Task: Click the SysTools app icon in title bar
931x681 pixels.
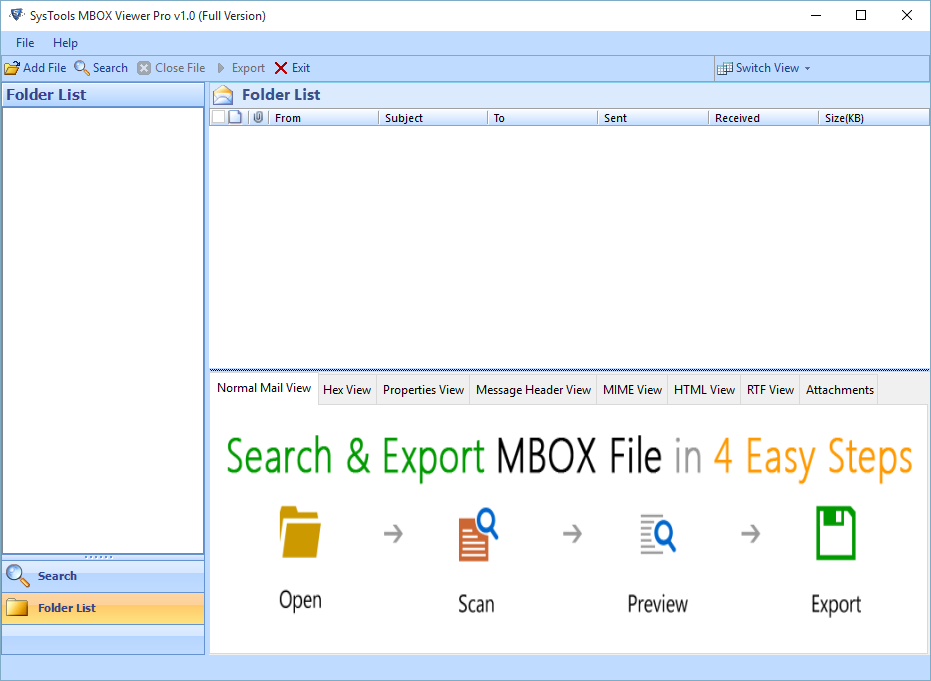Action: 17,15
